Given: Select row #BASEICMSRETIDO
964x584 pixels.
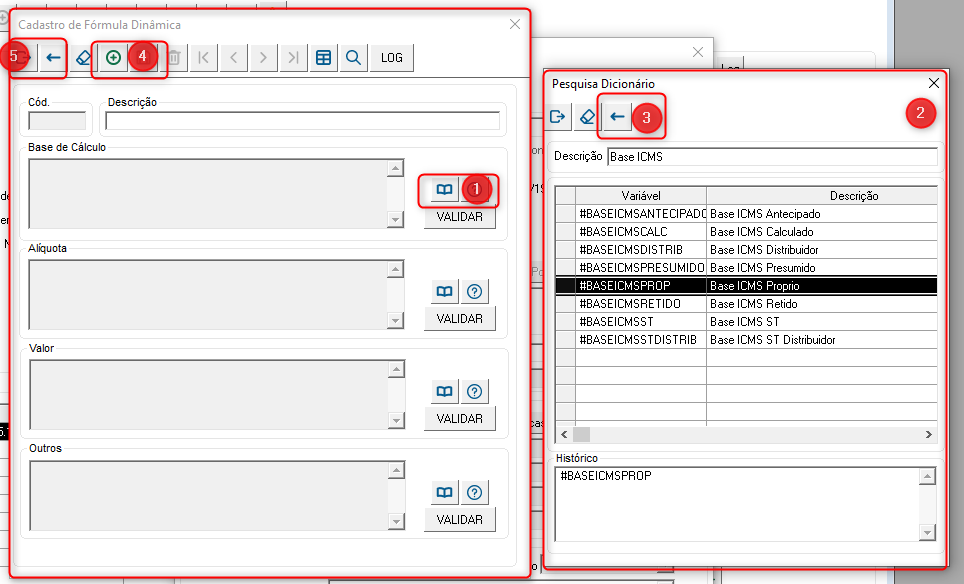Looking at the screenshot, I should click(746, 304).
